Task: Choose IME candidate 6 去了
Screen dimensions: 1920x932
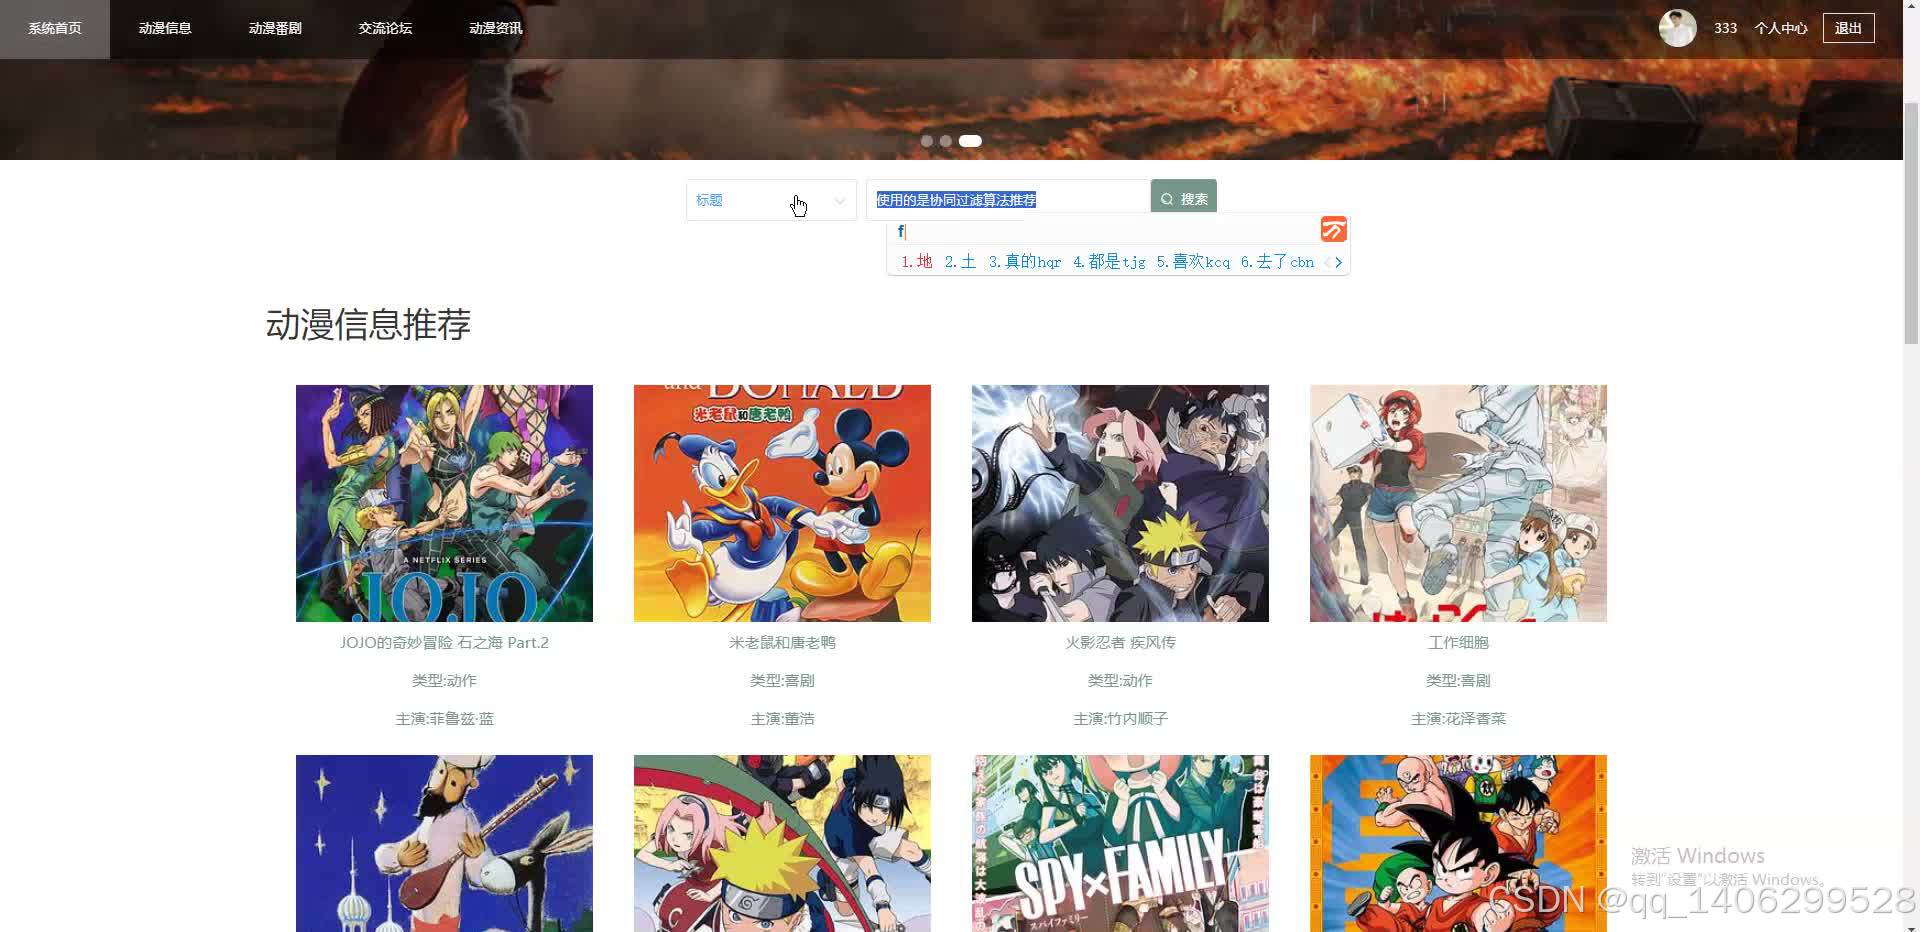Action: [1277, 262]
